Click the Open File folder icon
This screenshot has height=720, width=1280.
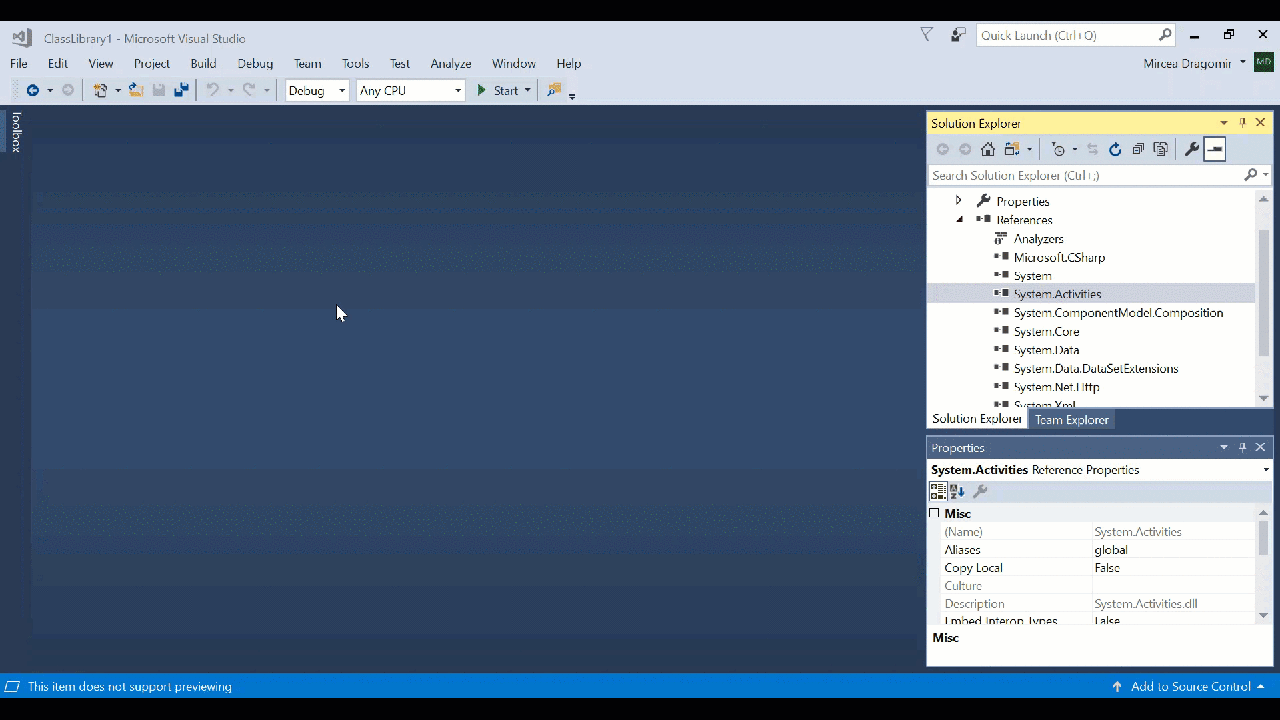coord(136,90)
